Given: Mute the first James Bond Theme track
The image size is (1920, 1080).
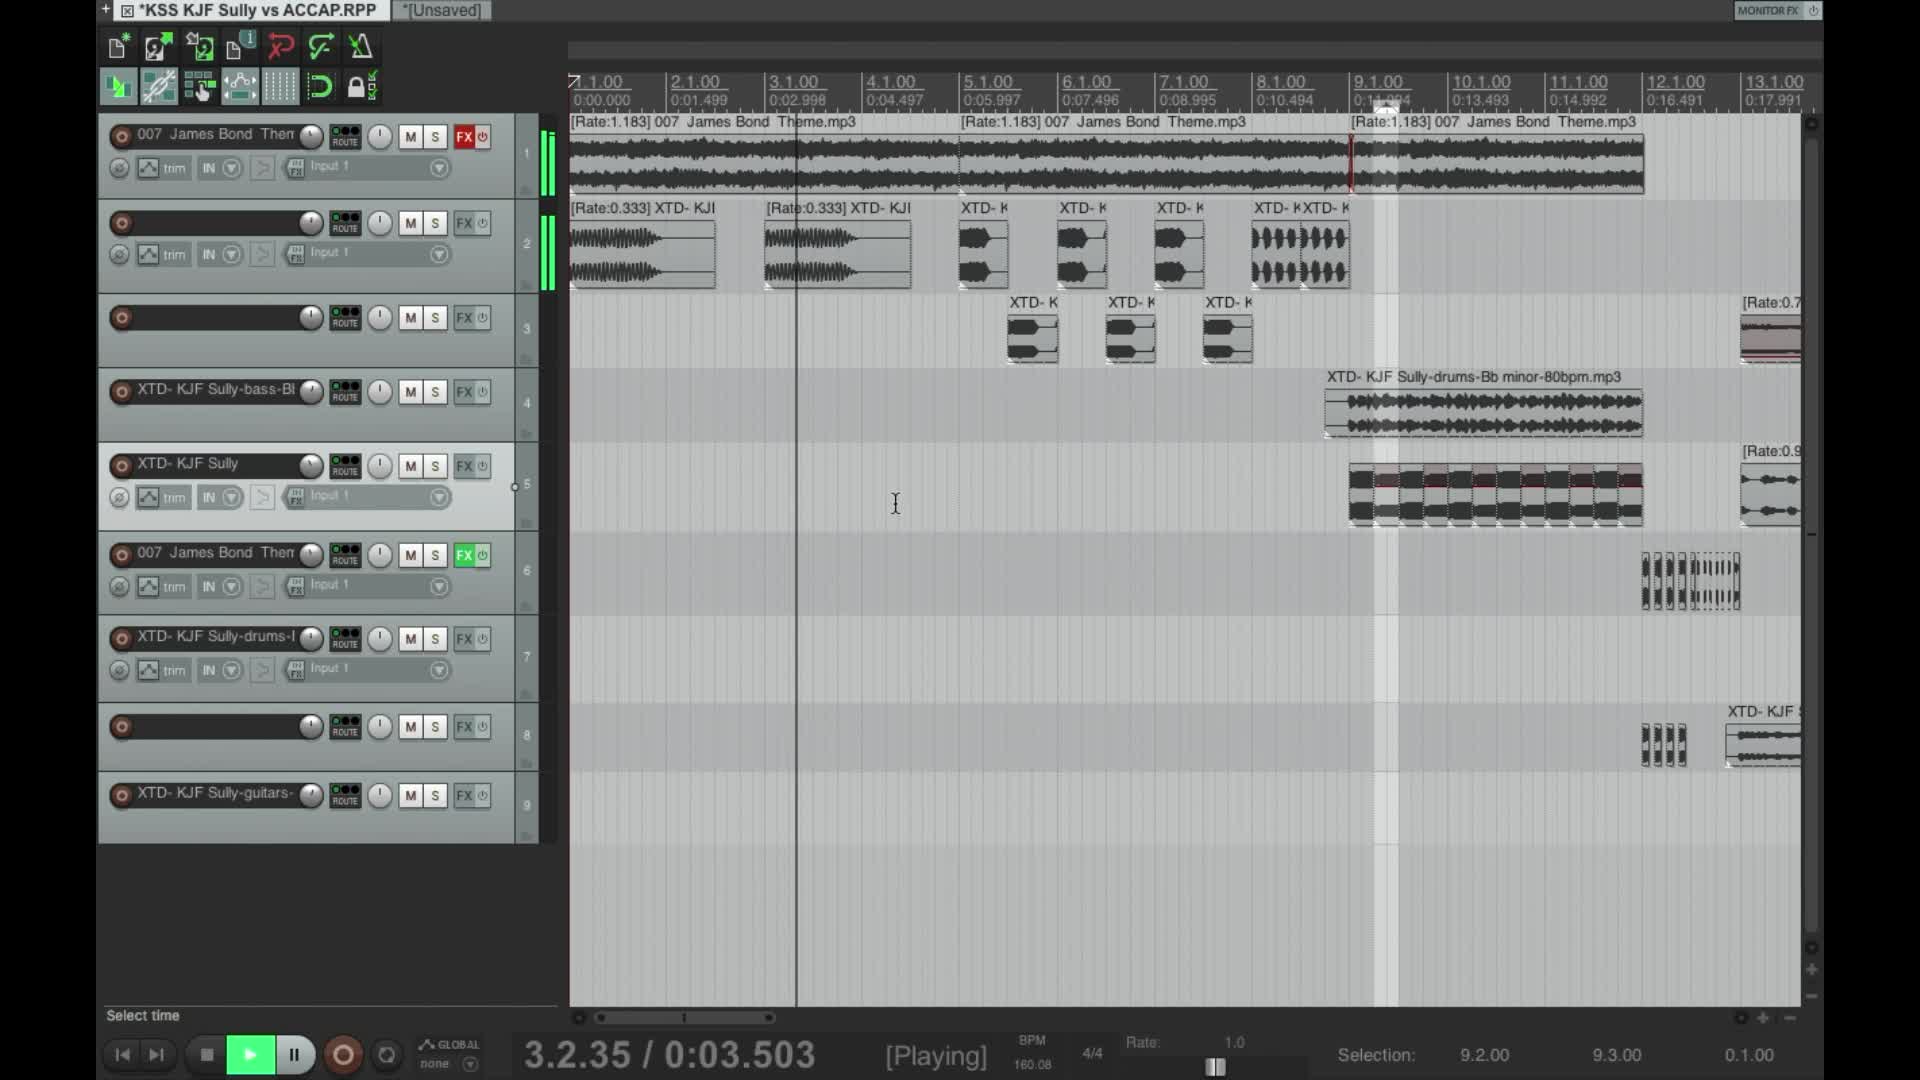Looking at the screenshot, I should tap(410, 137).
